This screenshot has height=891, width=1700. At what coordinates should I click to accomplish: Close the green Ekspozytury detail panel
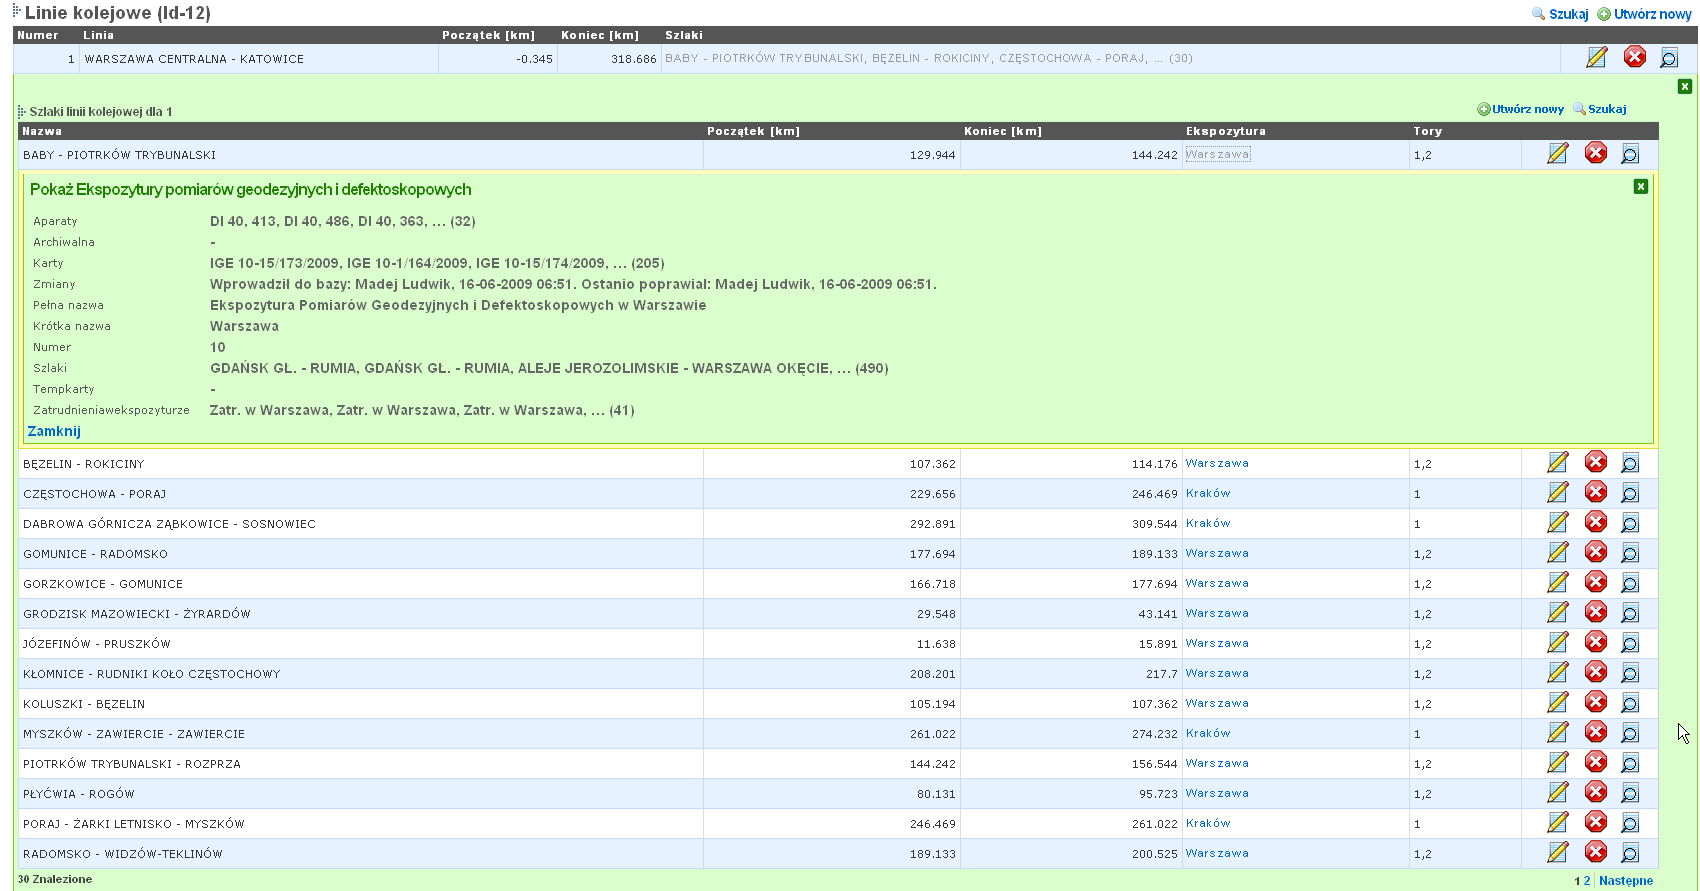(x=1640, y=187)
